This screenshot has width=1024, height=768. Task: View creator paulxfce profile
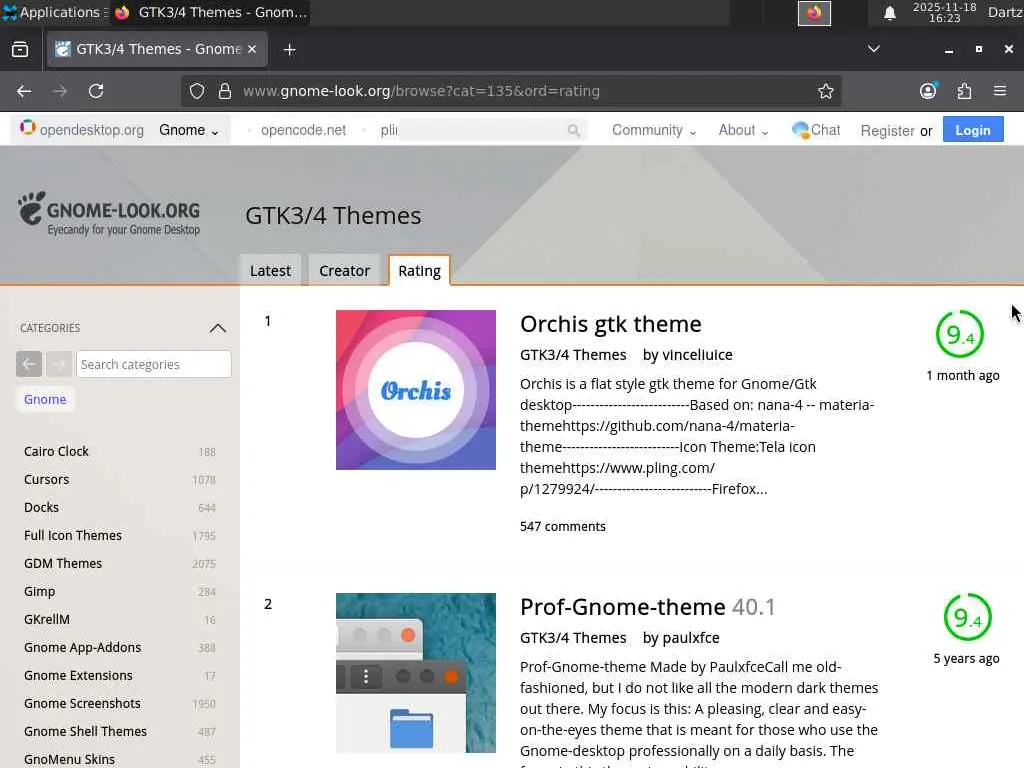pos(690,637)
